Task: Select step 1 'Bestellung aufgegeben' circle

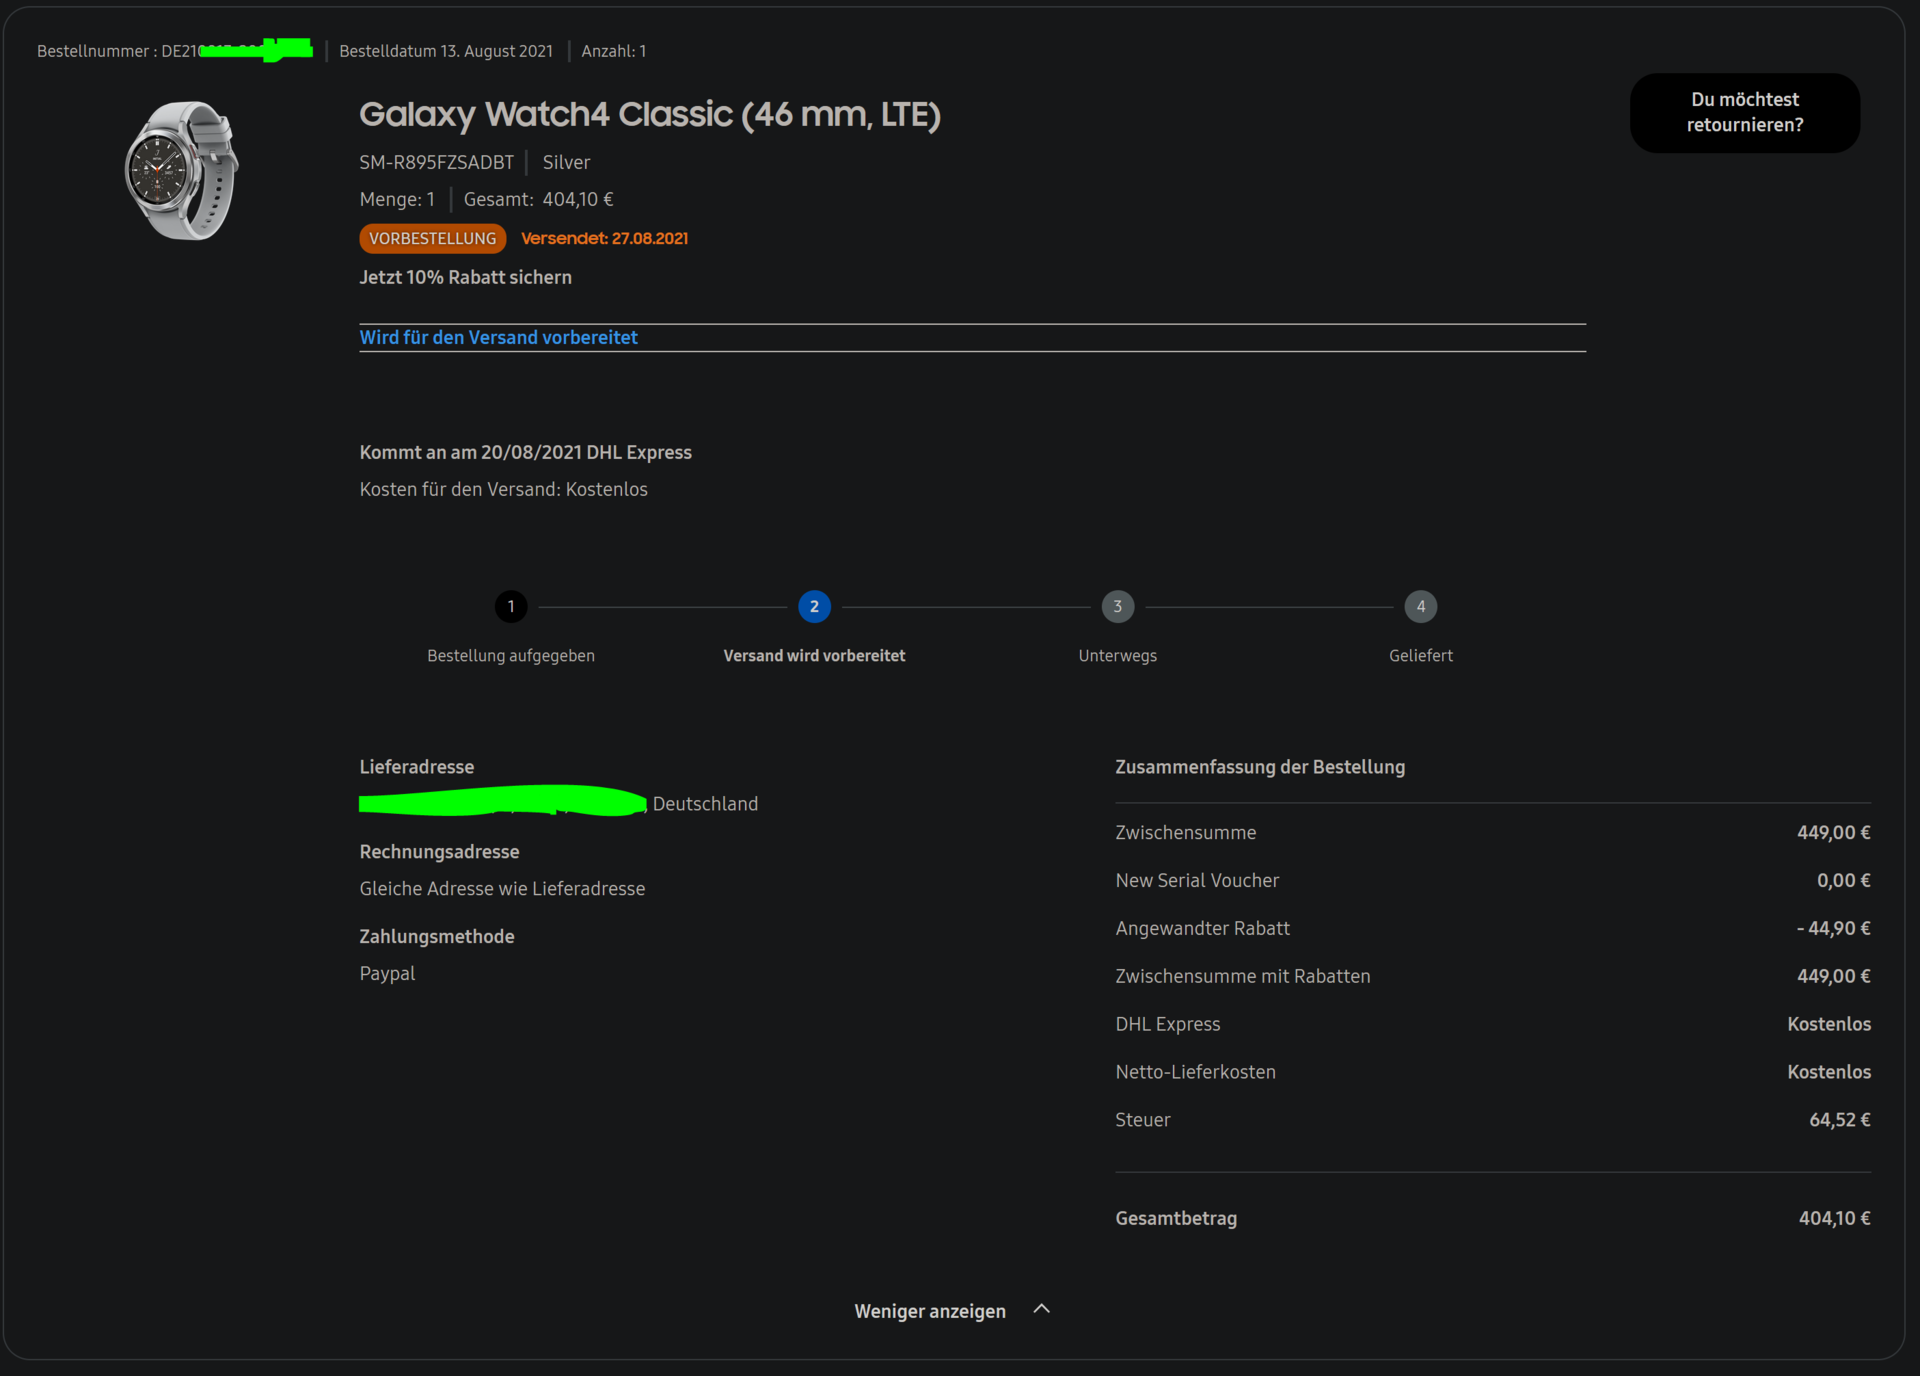Action: 511,606
